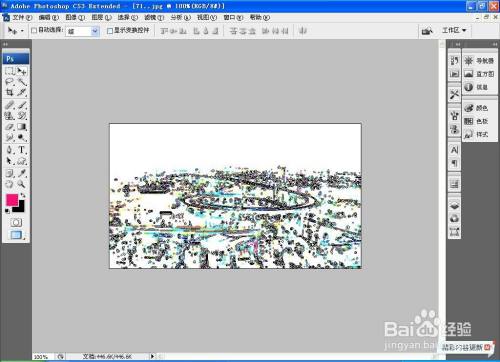
Task: Click the Ps logo atop the toolbox
Action: tap(16, 59)
